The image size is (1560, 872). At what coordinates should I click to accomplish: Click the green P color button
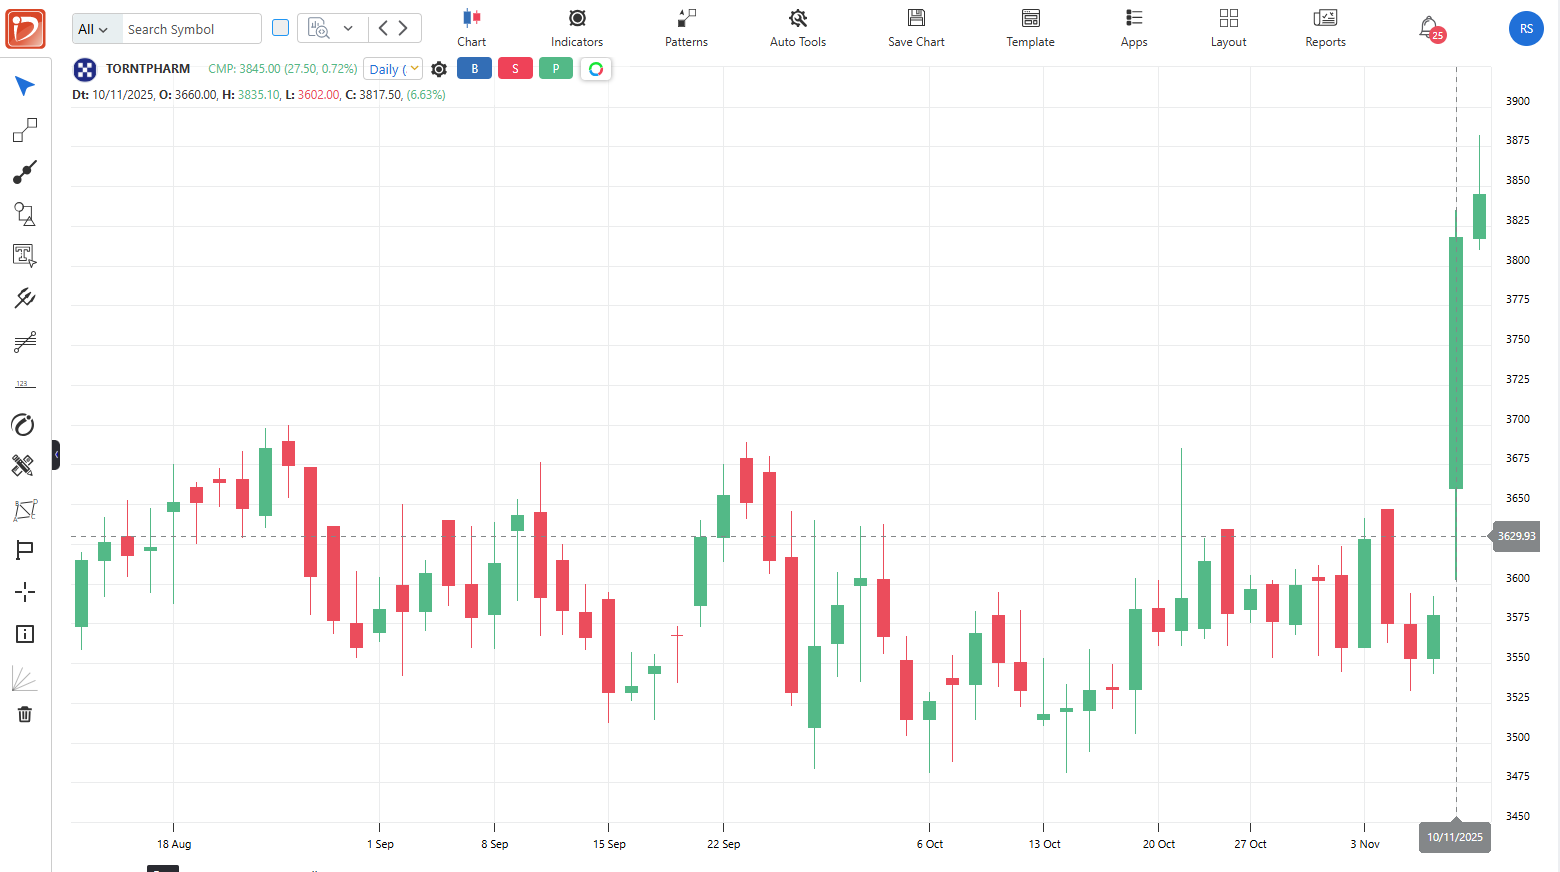point(556,69)
